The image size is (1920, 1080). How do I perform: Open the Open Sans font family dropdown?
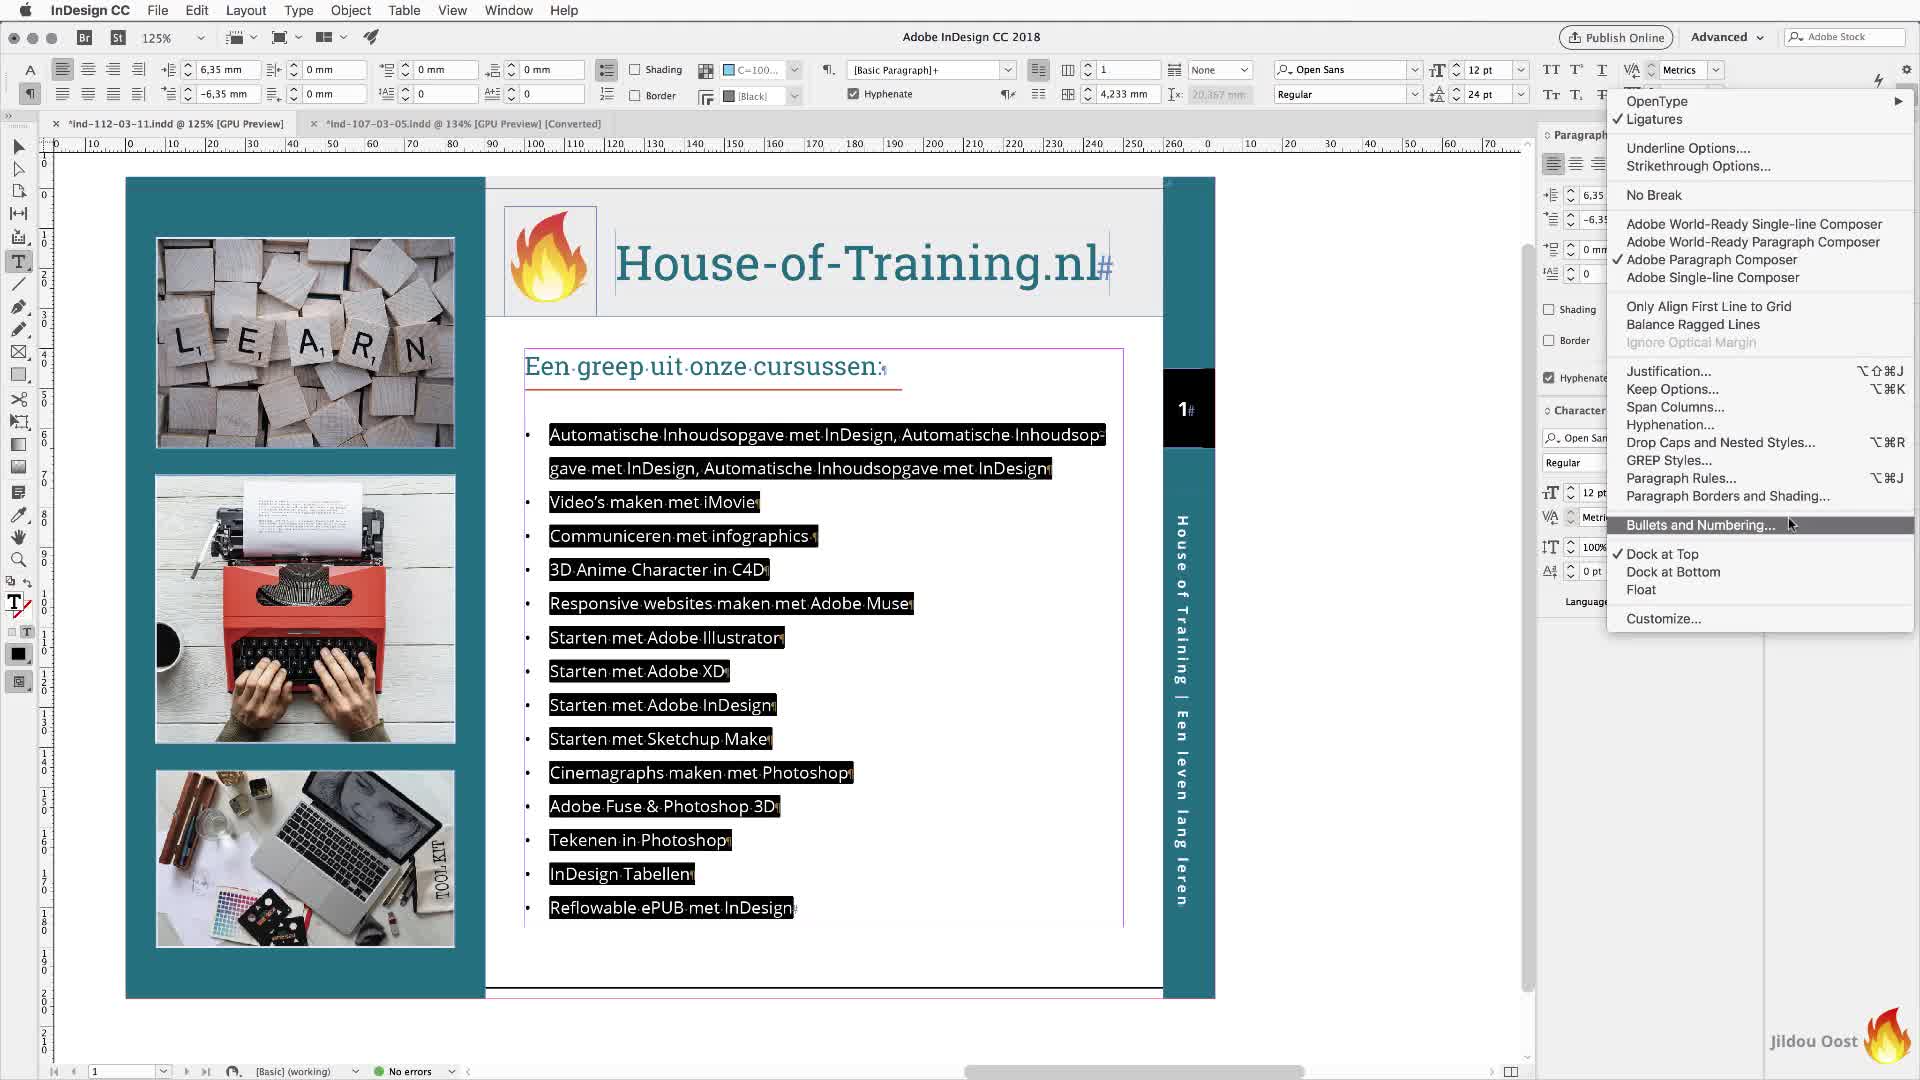[x=1414, y=70]
